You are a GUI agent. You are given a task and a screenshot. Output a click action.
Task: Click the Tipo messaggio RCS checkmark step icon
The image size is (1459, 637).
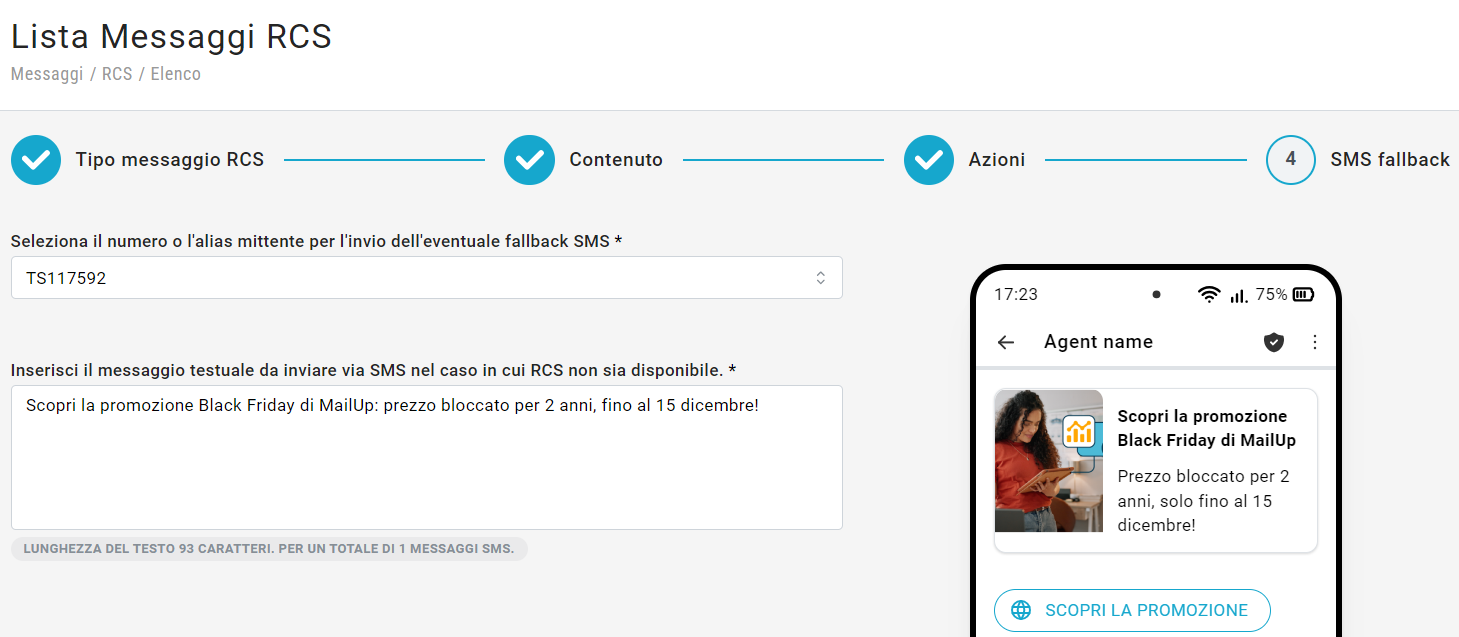point(36,160)
